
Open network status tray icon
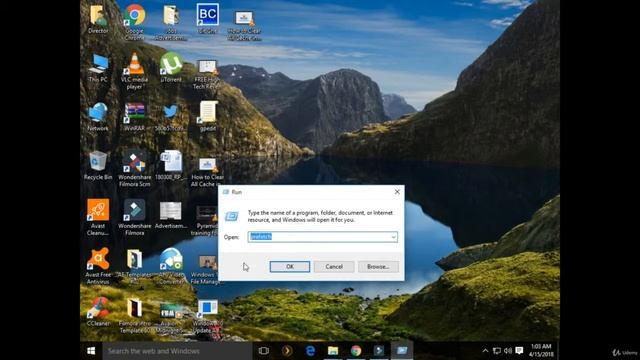pyautogui.click(x=497, y=351)
